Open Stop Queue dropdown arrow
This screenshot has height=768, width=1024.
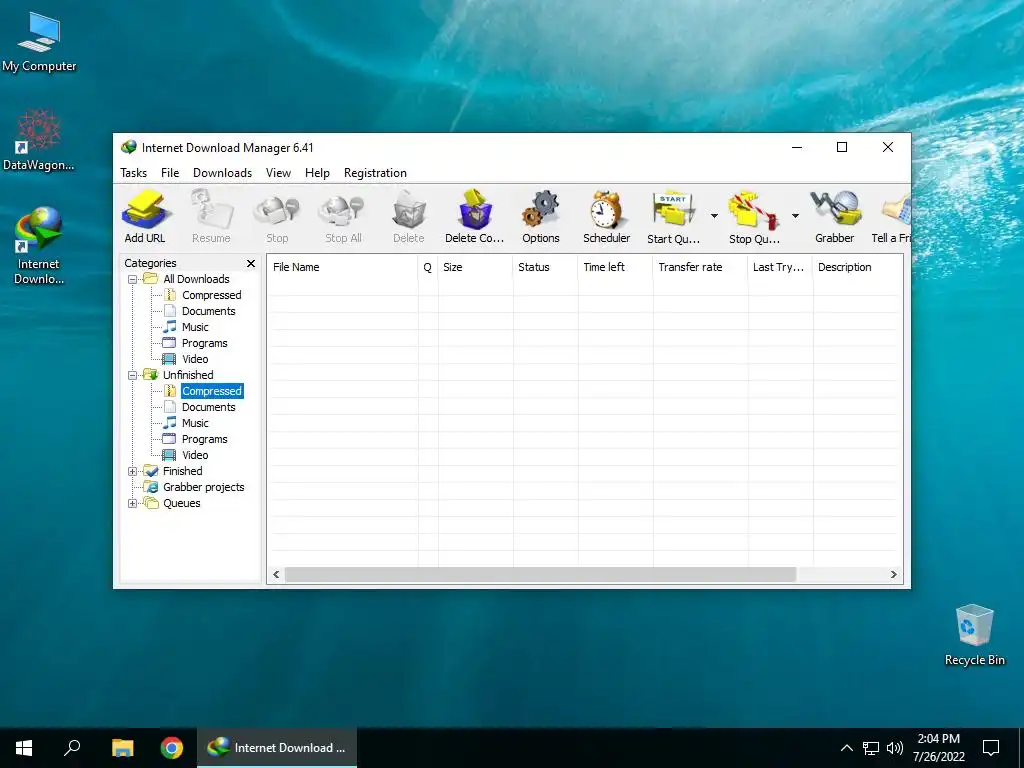click(x=795, y=216)
